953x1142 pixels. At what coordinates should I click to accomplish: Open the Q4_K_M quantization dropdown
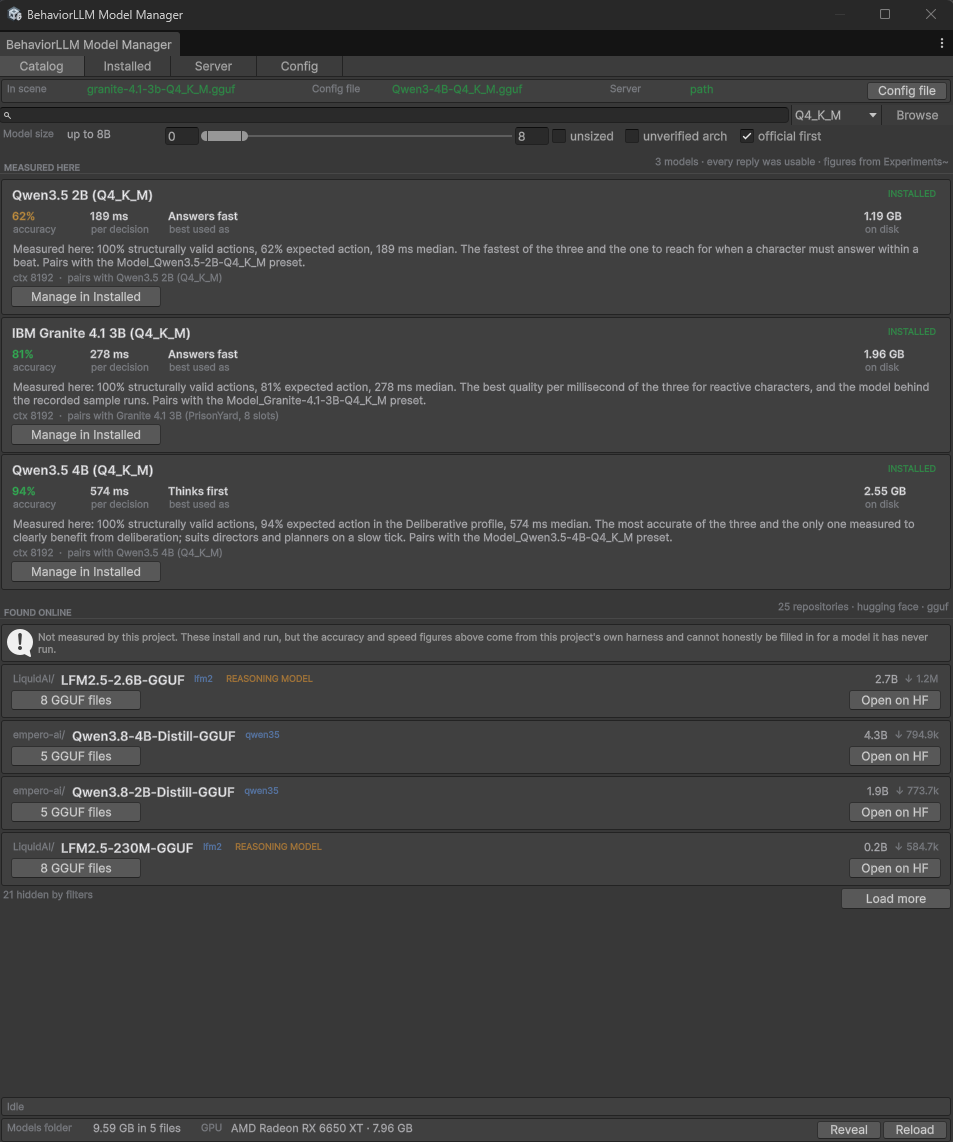(836, 115)
